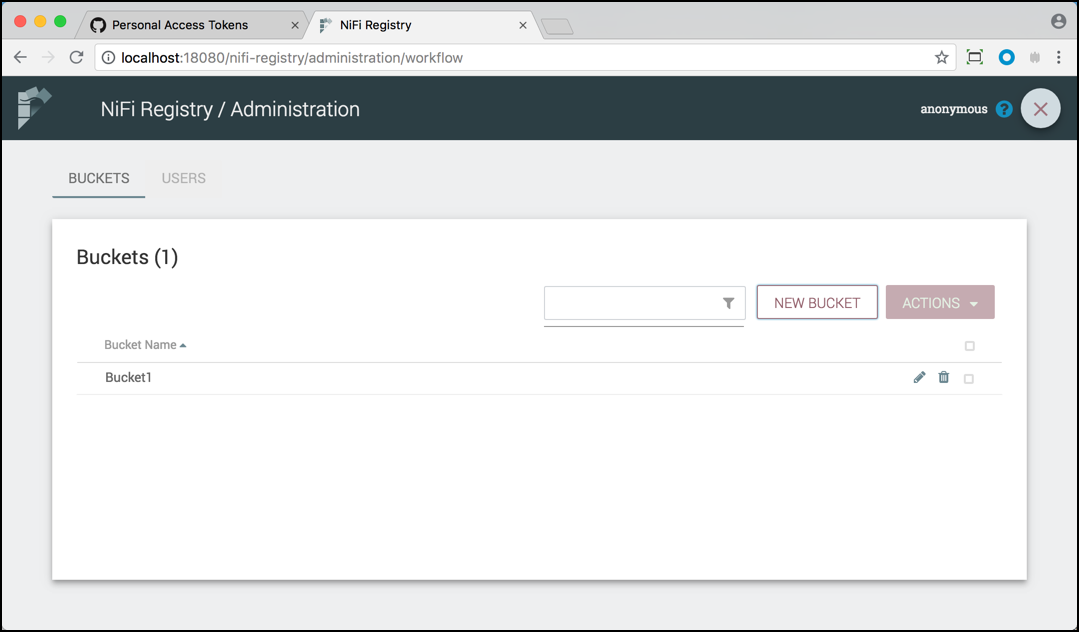The width and height of the screenshot is (1079, 632).
Task: Click inside the bucket filter input field
Action: (630, 303)
